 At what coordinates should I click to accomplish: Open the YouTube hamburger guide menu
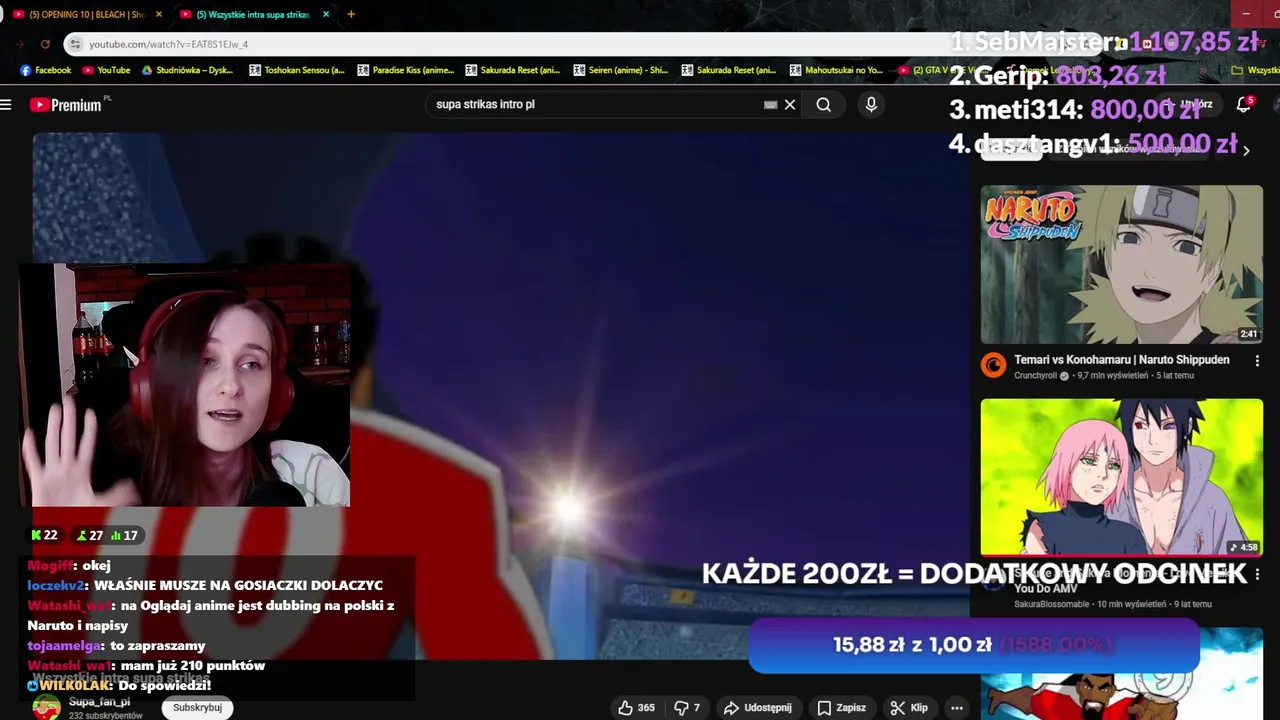coord(6,105)
